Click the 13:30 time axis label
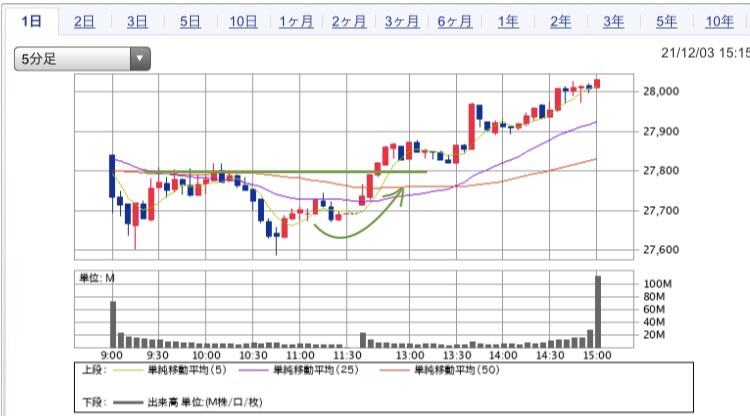 [x=457, y=355]
